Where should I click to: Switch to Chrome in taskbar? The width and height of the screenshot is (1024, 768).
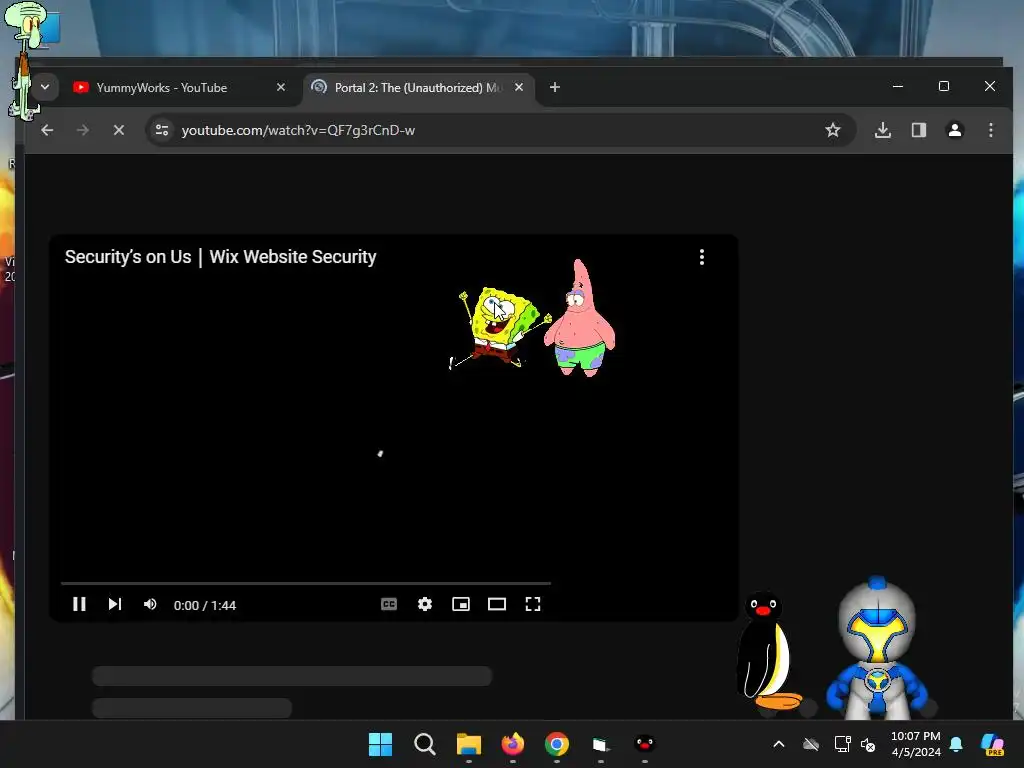pyautogui.click(x=556, y=744)
